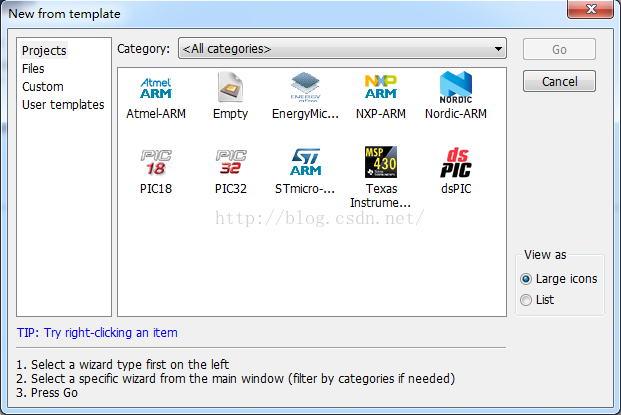The image size is (621, 415).
Task: Select Projects wizard type
Action: point(44,51)
